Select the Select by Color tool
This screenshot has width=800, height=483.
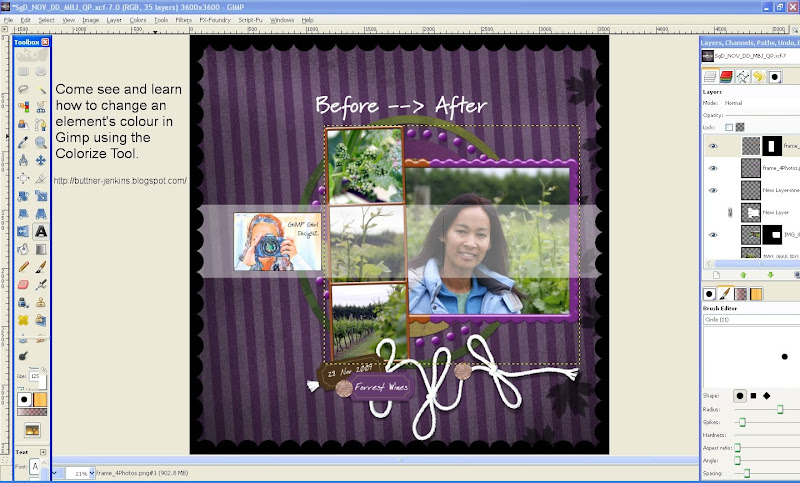click(23, 107)
